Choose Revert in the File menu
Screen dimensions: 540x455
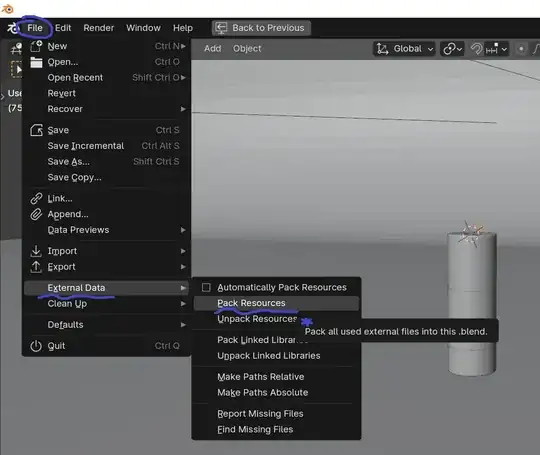point(107,93)
